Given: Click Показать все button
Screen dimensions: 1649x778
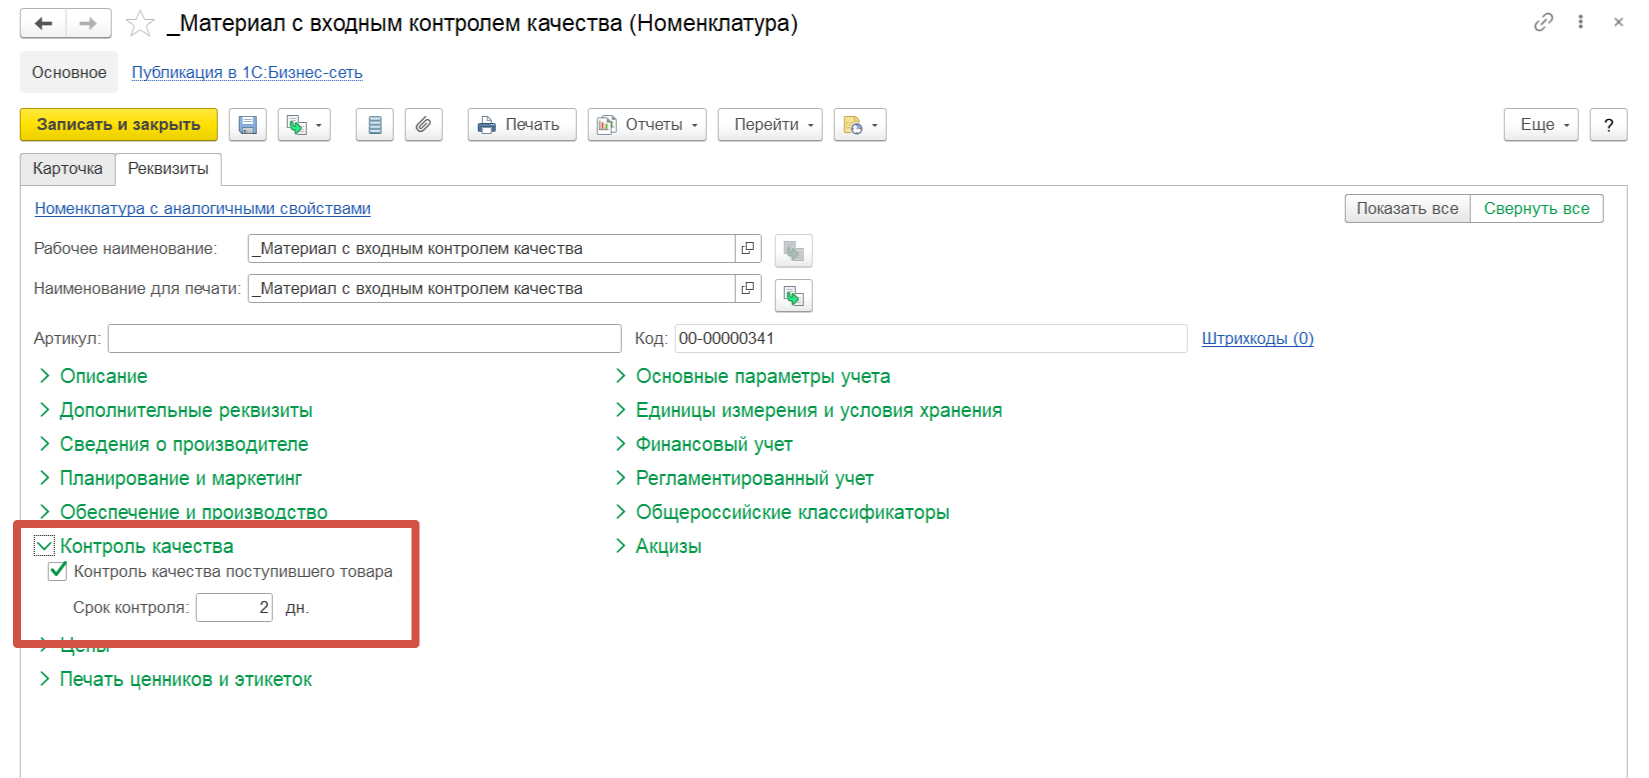Looking at the screenshot, I should click(x=1407, y=208).
